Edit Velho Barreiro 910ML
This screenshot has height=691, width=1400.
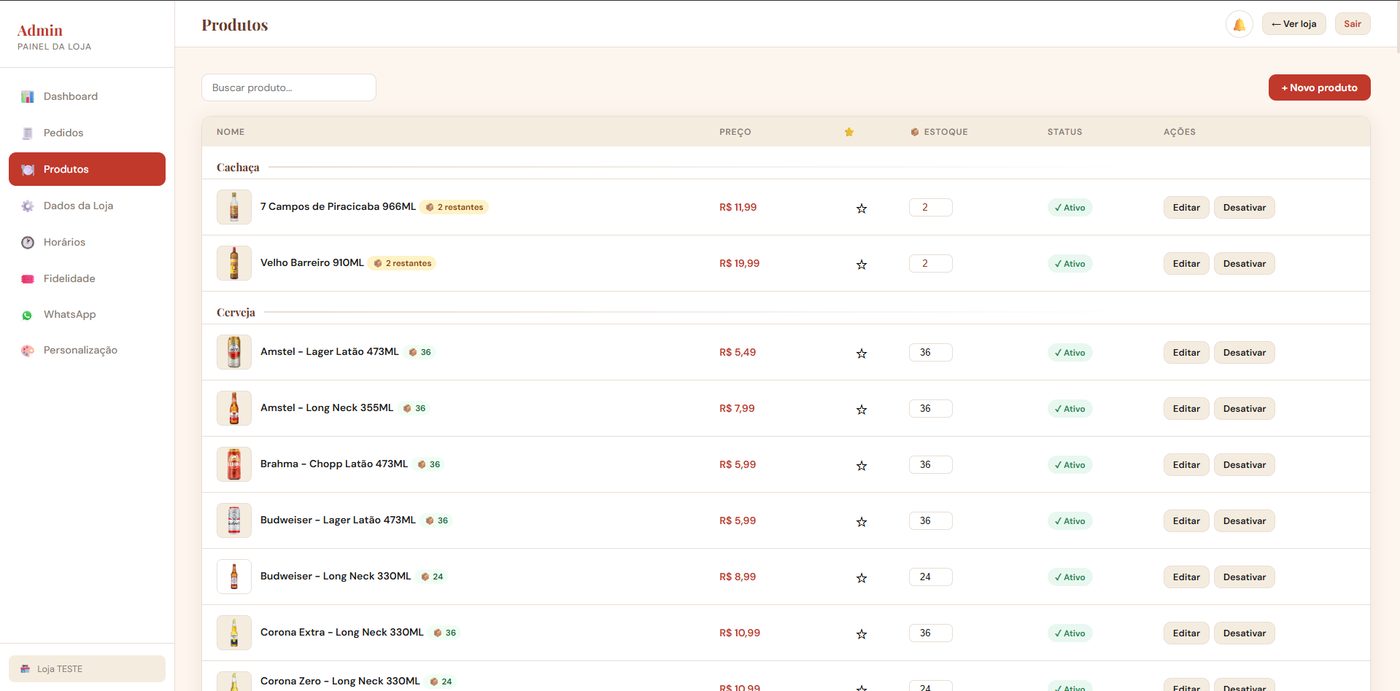(x=1186, y=264)
